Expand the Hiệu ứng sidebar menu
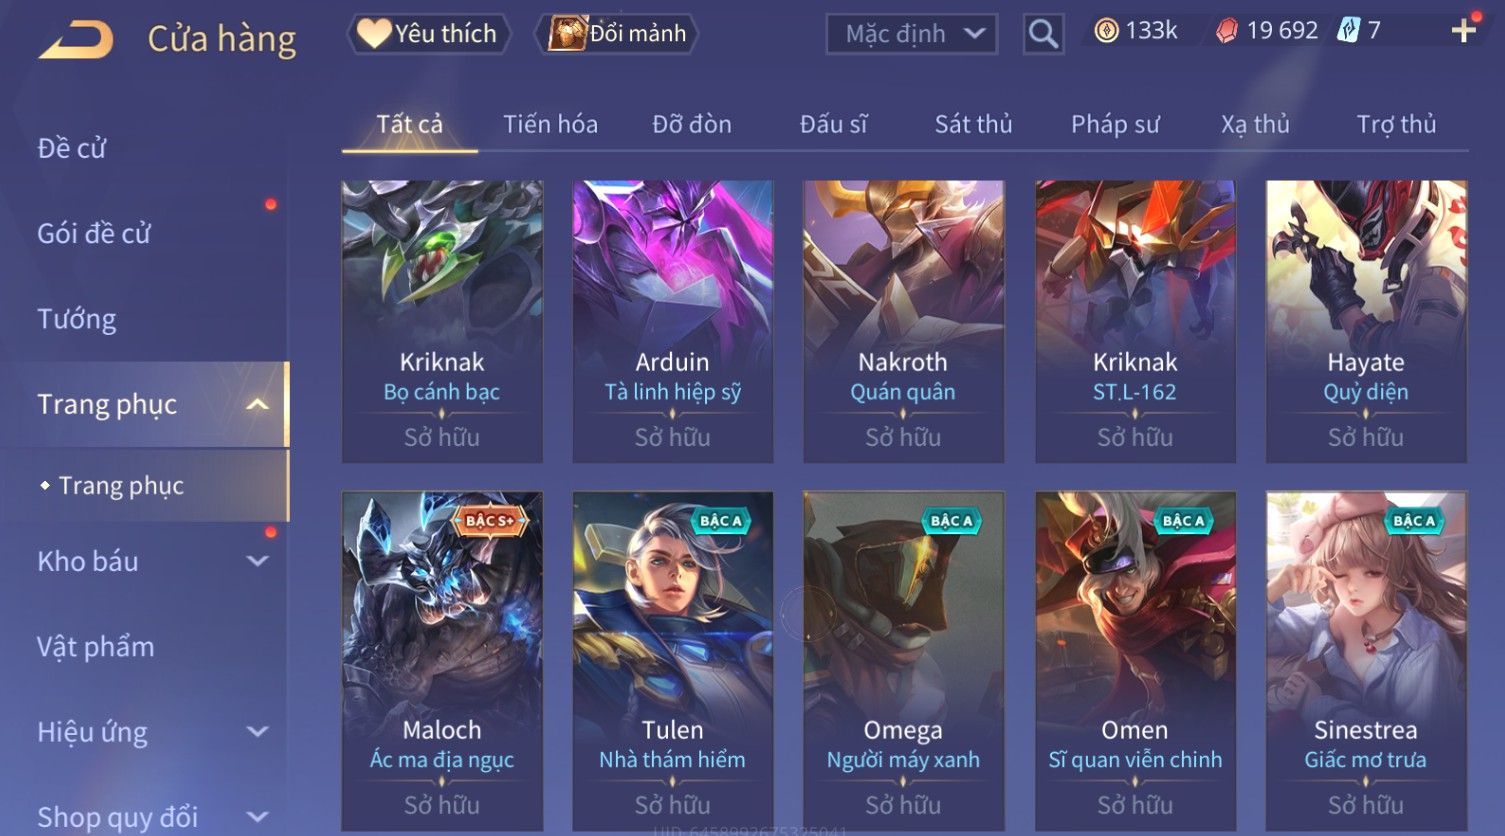This screenshot has width=1505, height=836. (x=257, y=732)
